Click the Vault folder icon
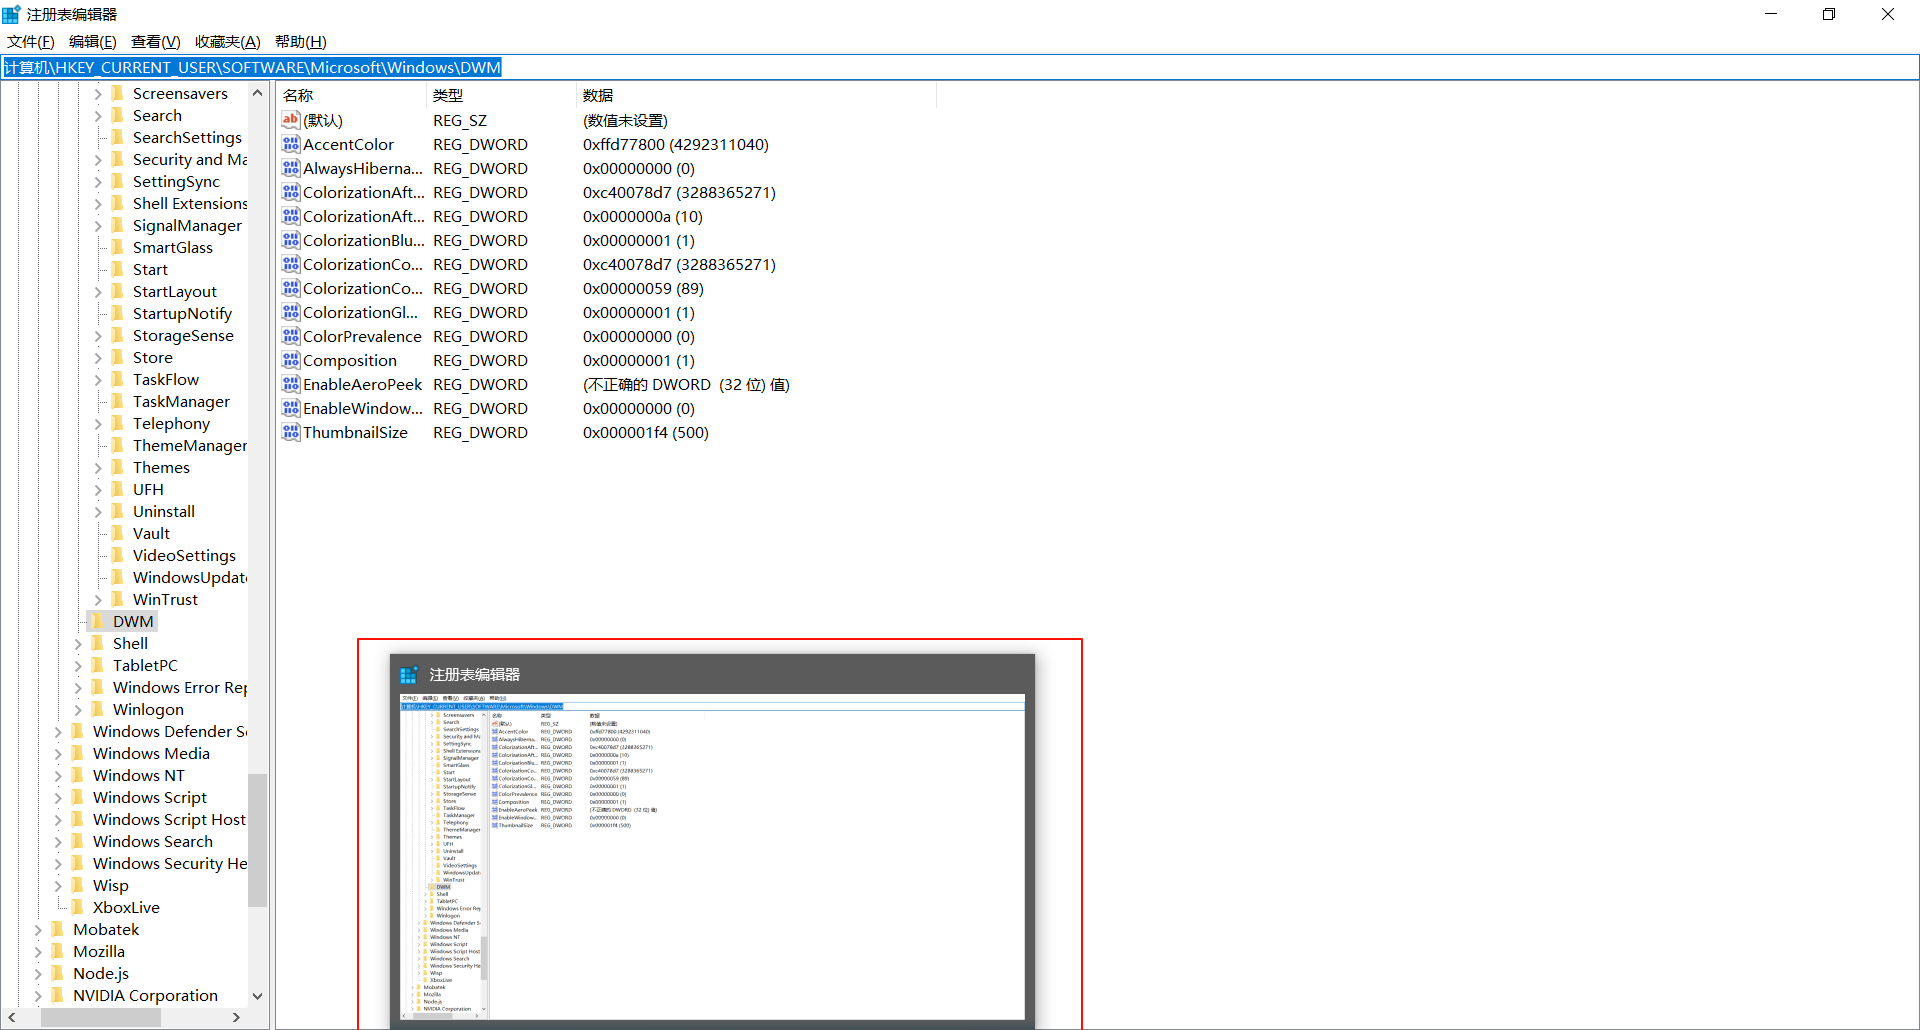The width and height of the screenshot is (1920, 1030). click(x=118, y=533)
